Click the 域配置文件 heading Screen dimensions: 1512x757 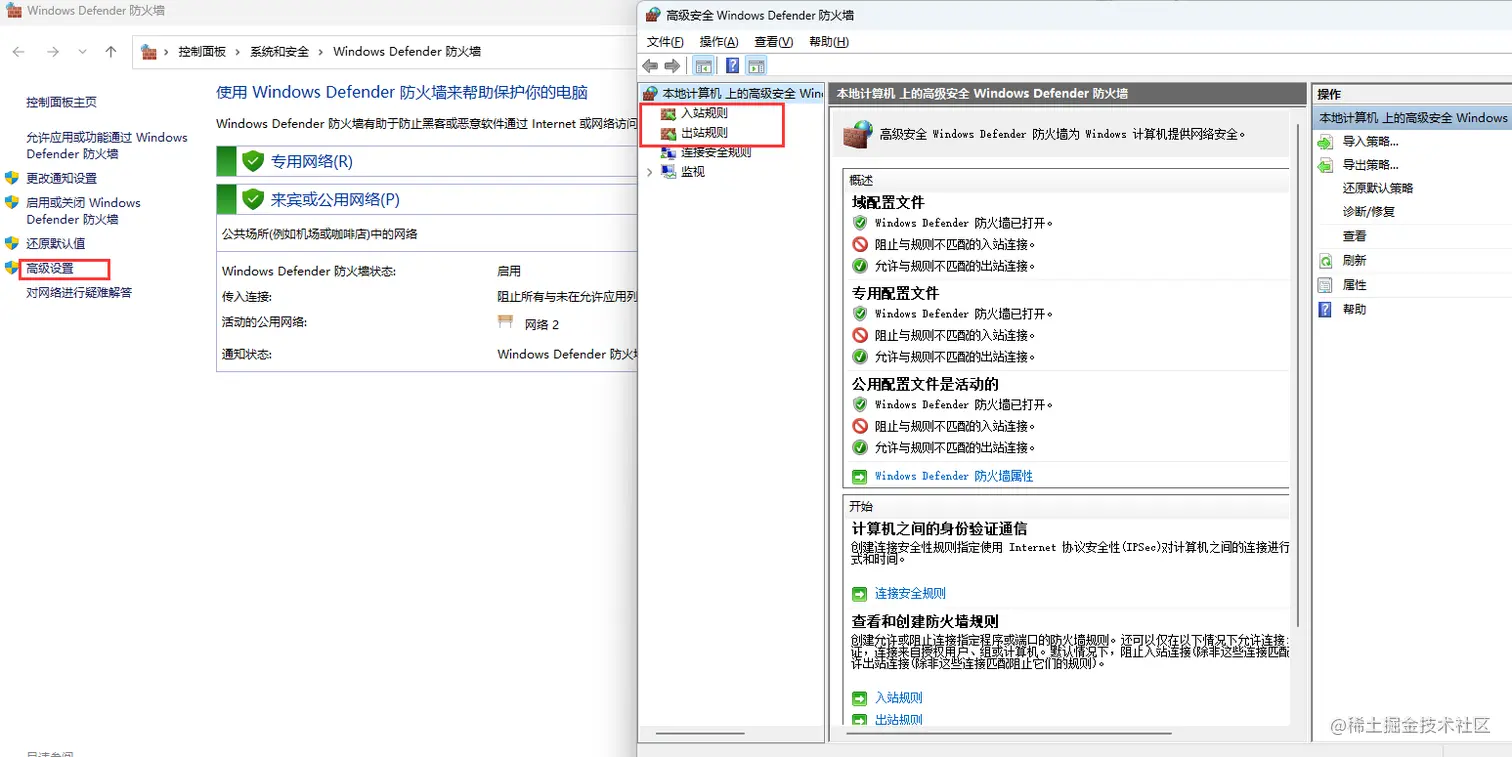[889, 202]
